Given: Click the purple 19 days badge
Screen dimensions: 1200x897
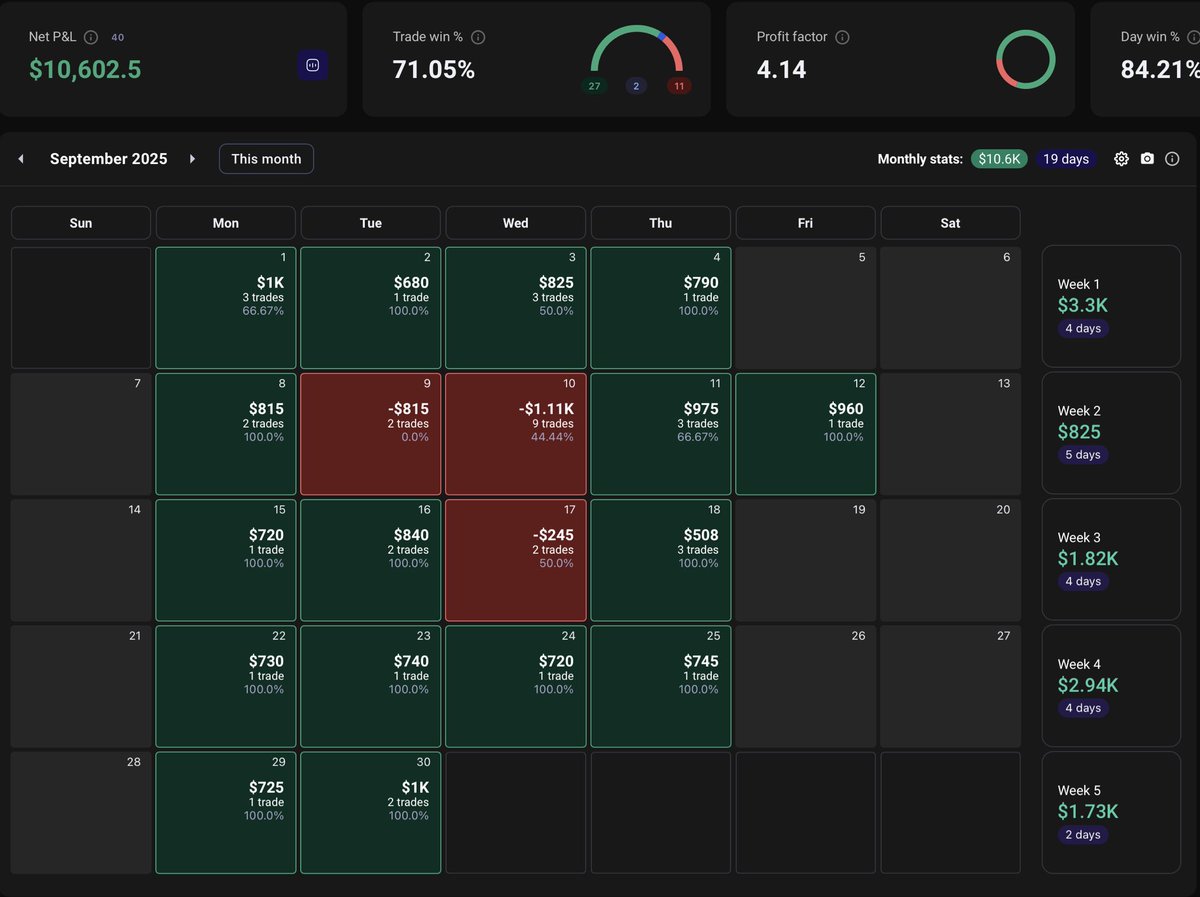Looking at the screenshot, I should click(x=1066, y=158).
